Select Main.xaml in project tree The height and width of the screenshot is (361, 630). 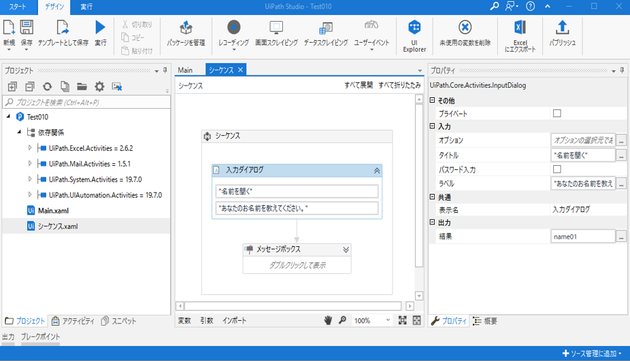[x=48, y=211]
